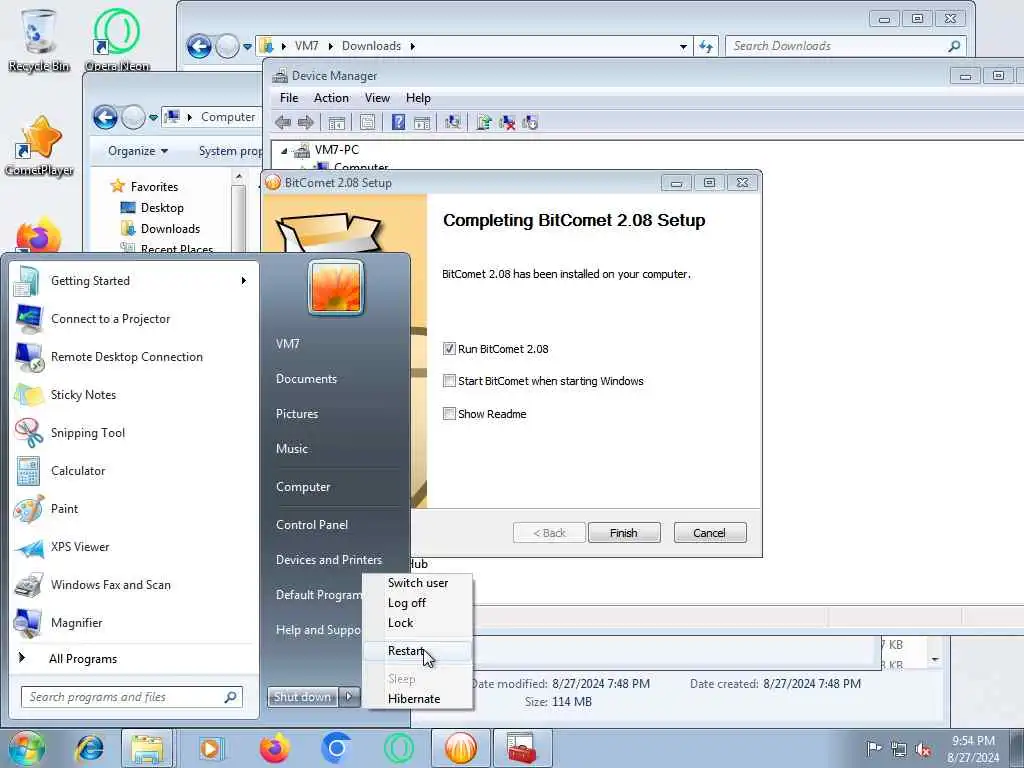Open Internet Explorer from taskbar
Image resolution: width=1024 pixels, height=768 pixels.
pos(89,748)
